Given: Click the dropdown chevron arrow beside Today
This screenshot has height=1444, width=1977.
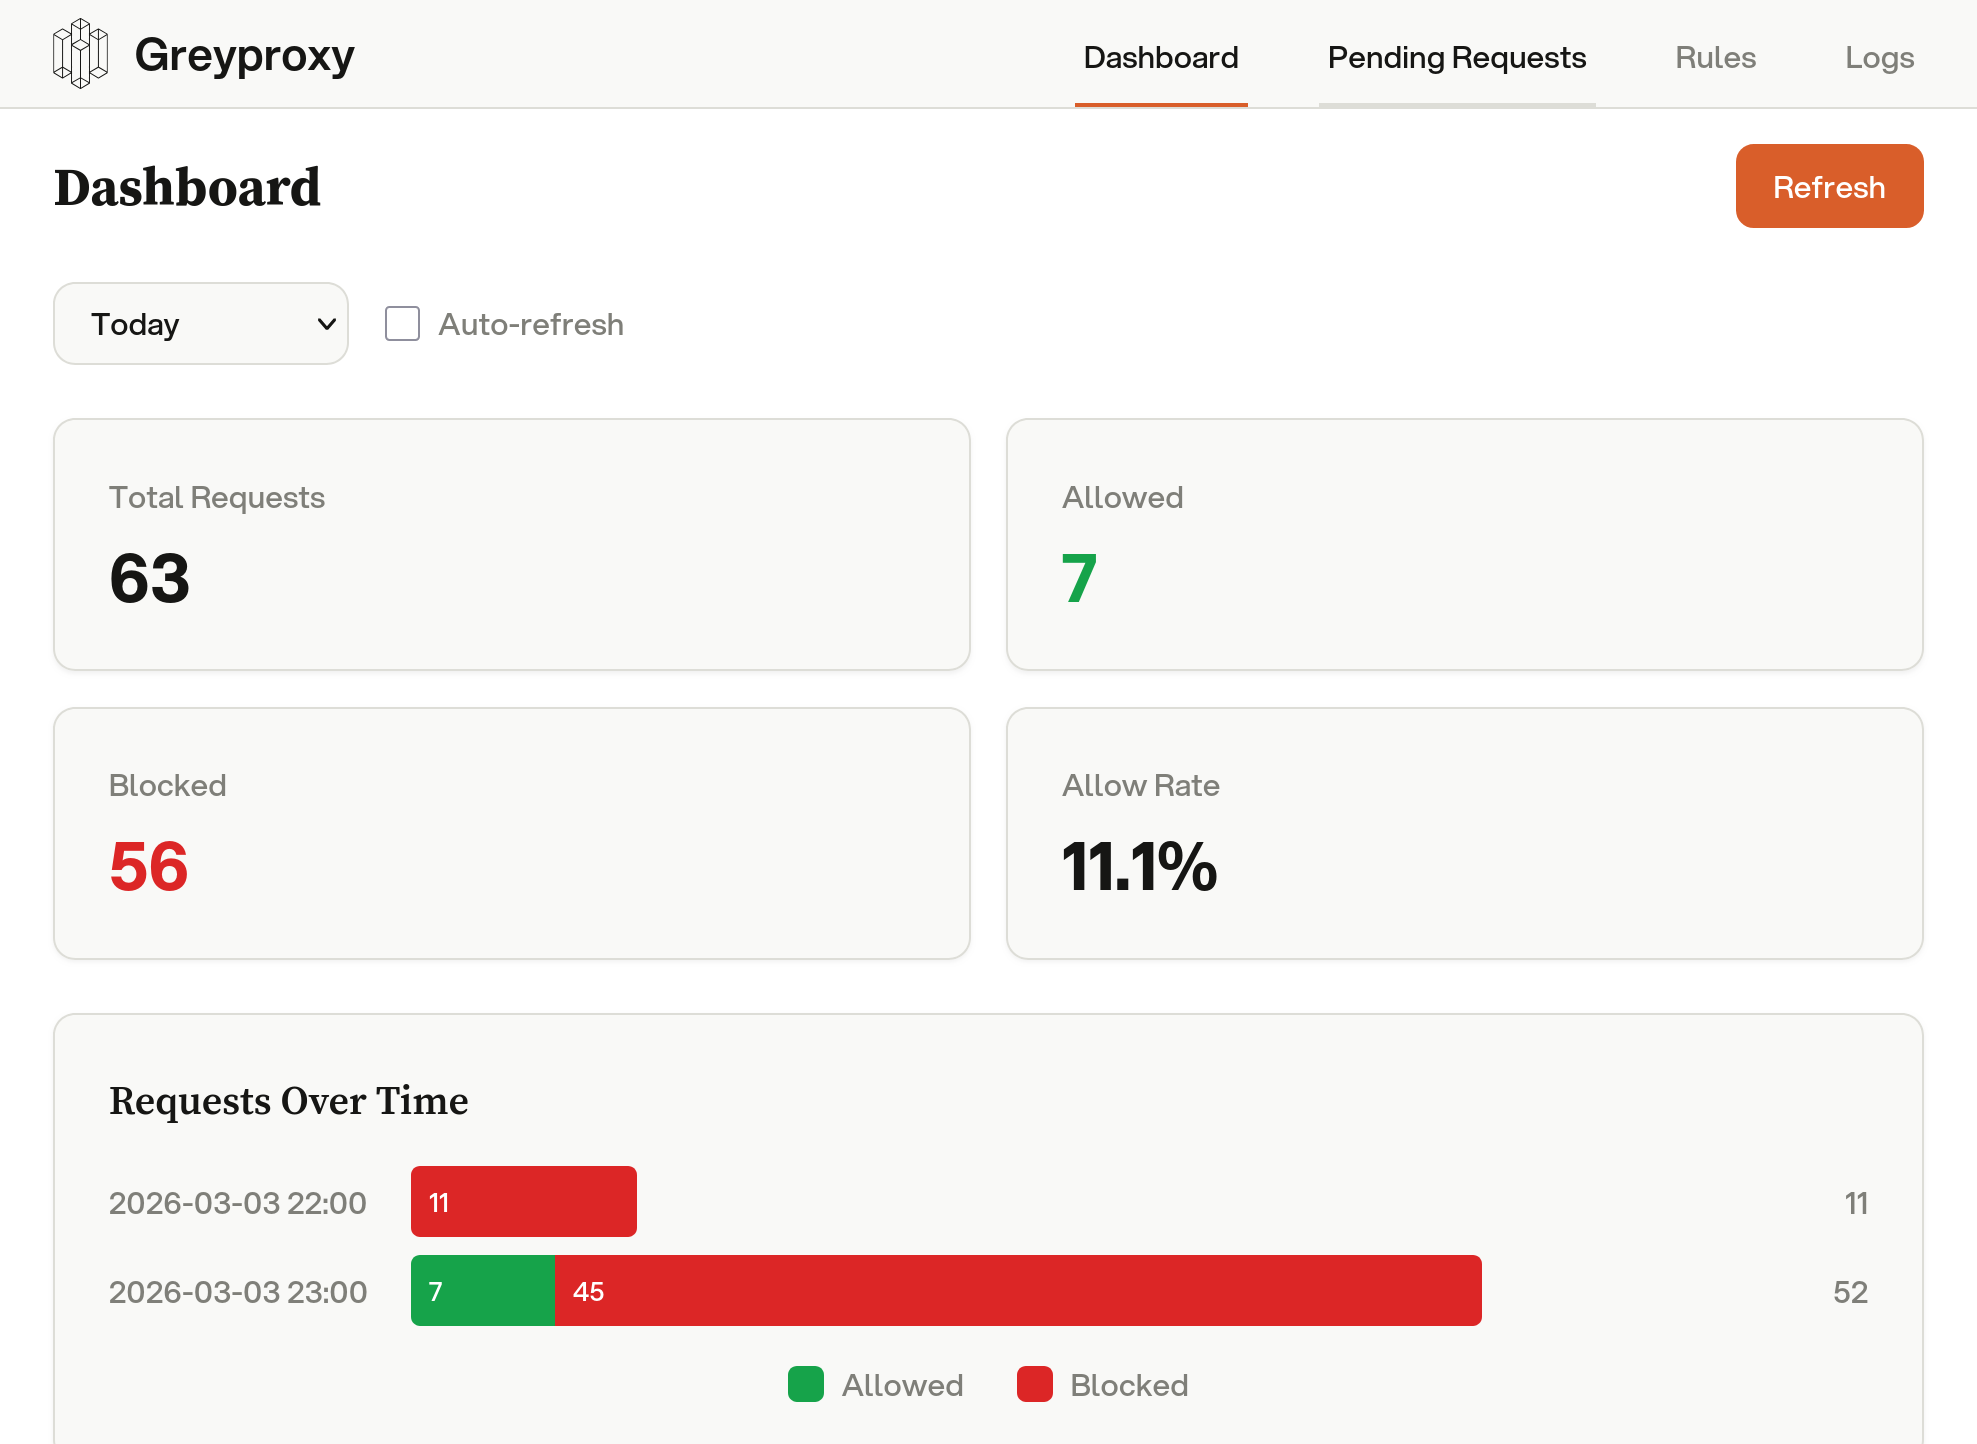Looking at the screenshot, I should tap(326, 324).
